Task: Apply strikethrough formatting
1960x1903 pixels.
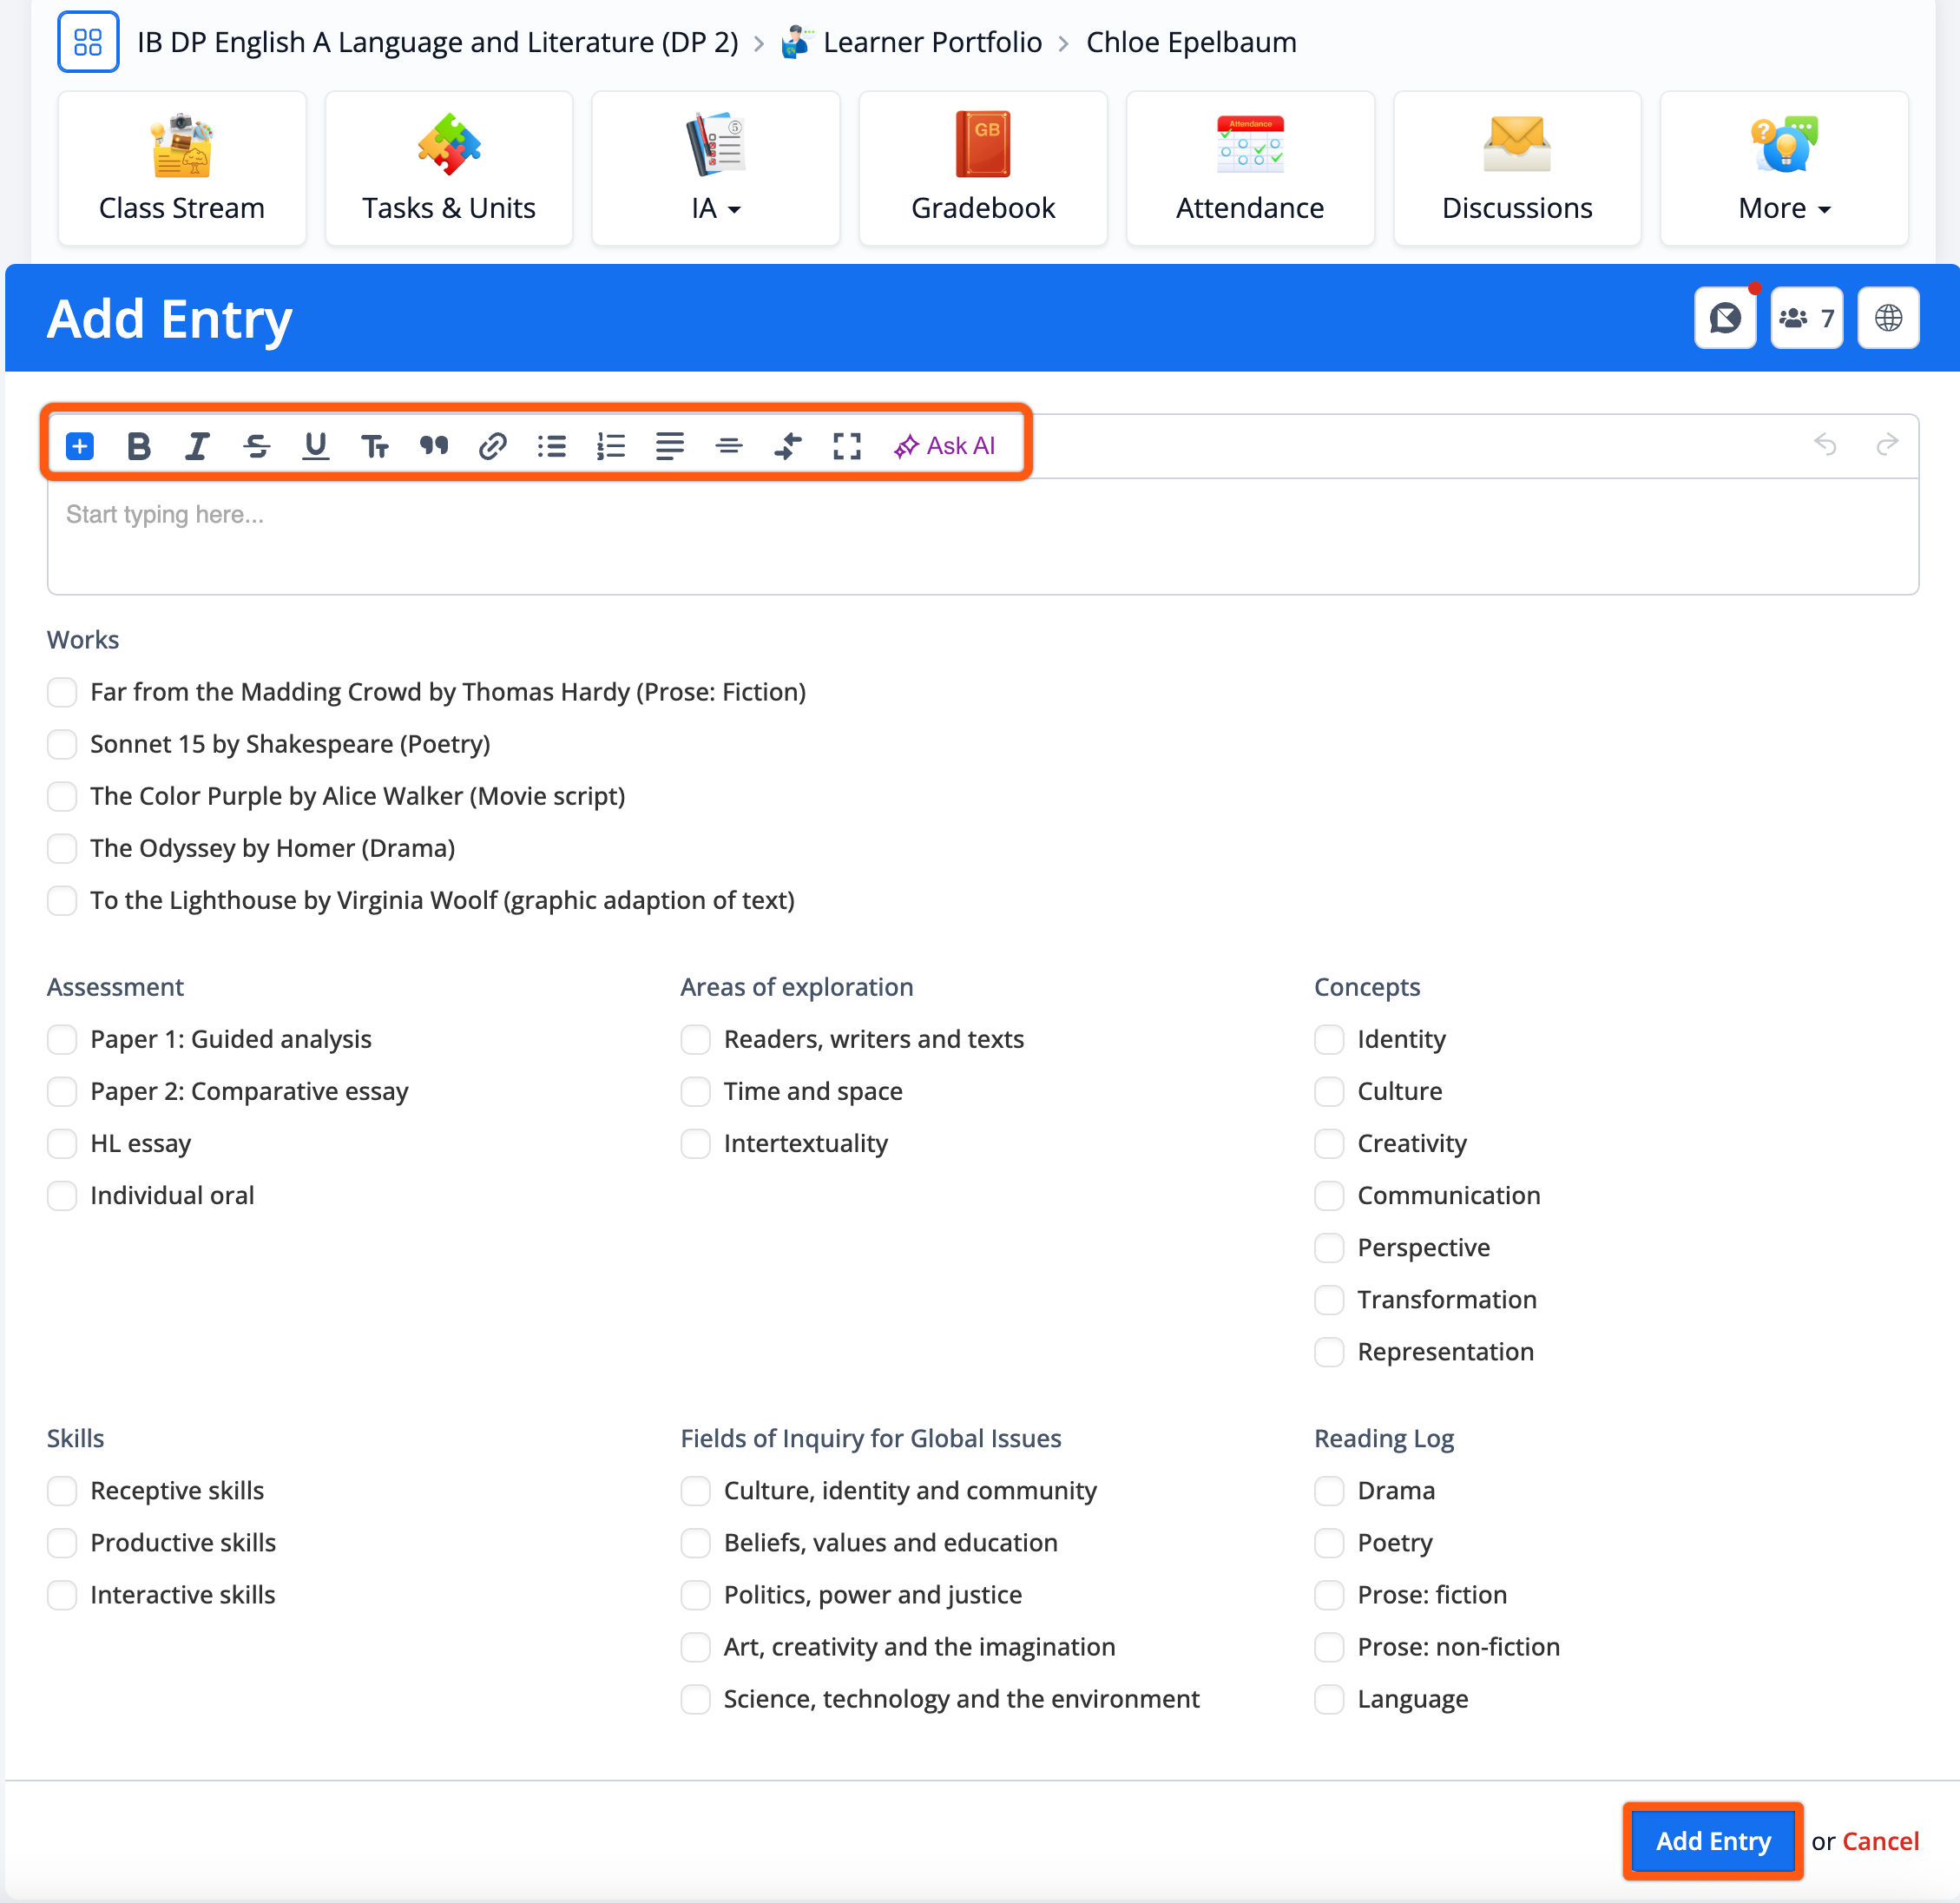Action: tap(256, 446)
